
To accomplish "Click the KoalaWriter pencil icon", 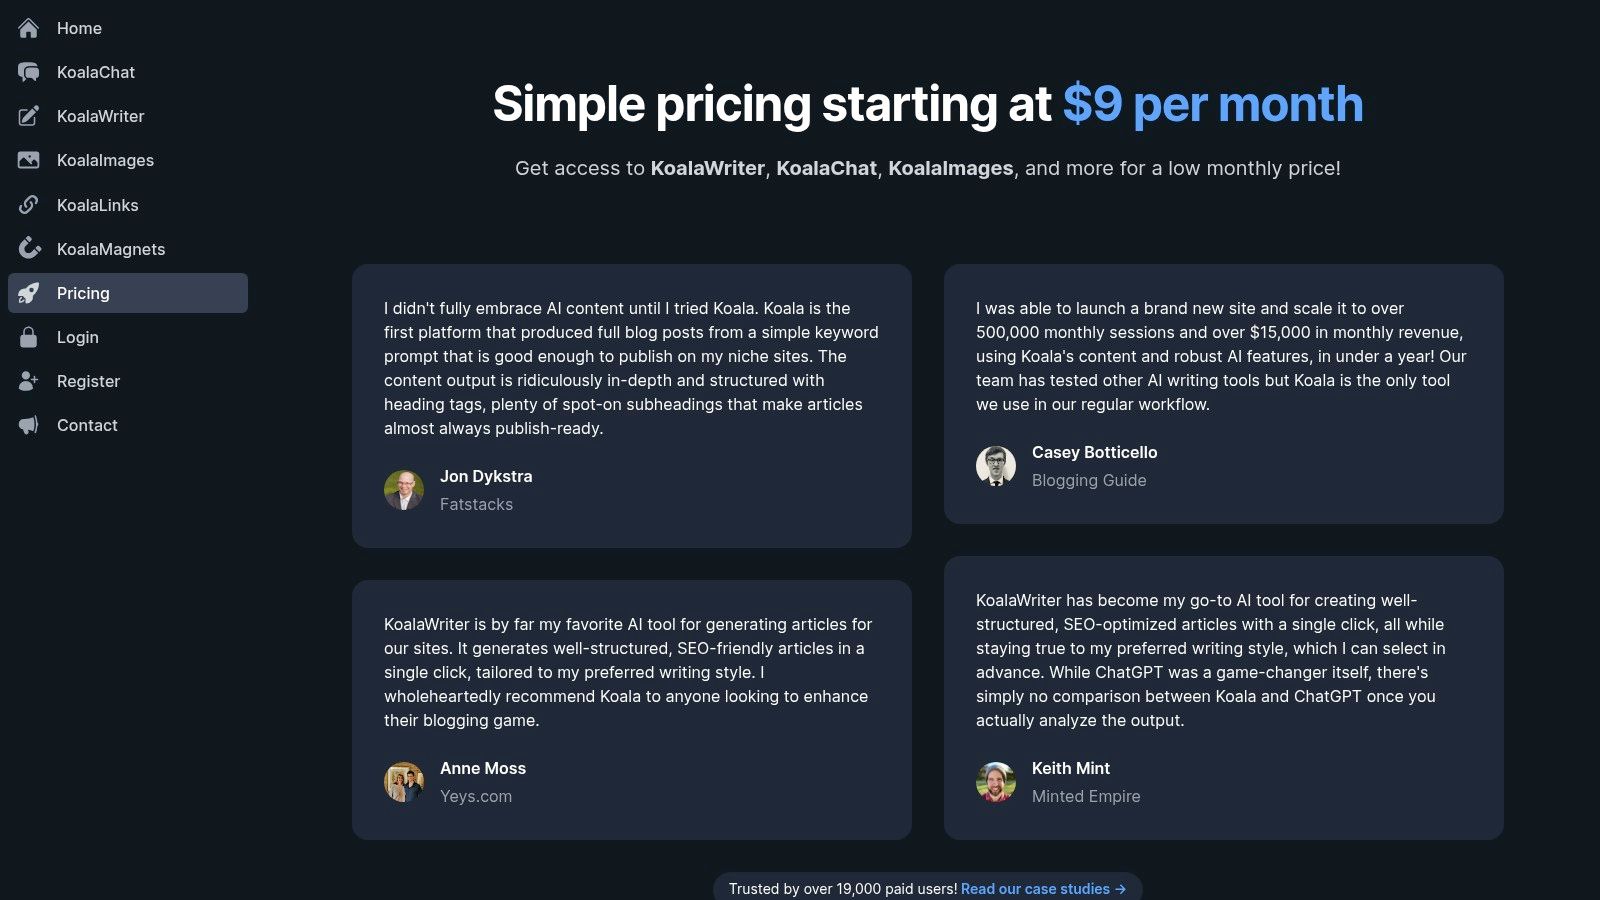I will click(29, 116).
